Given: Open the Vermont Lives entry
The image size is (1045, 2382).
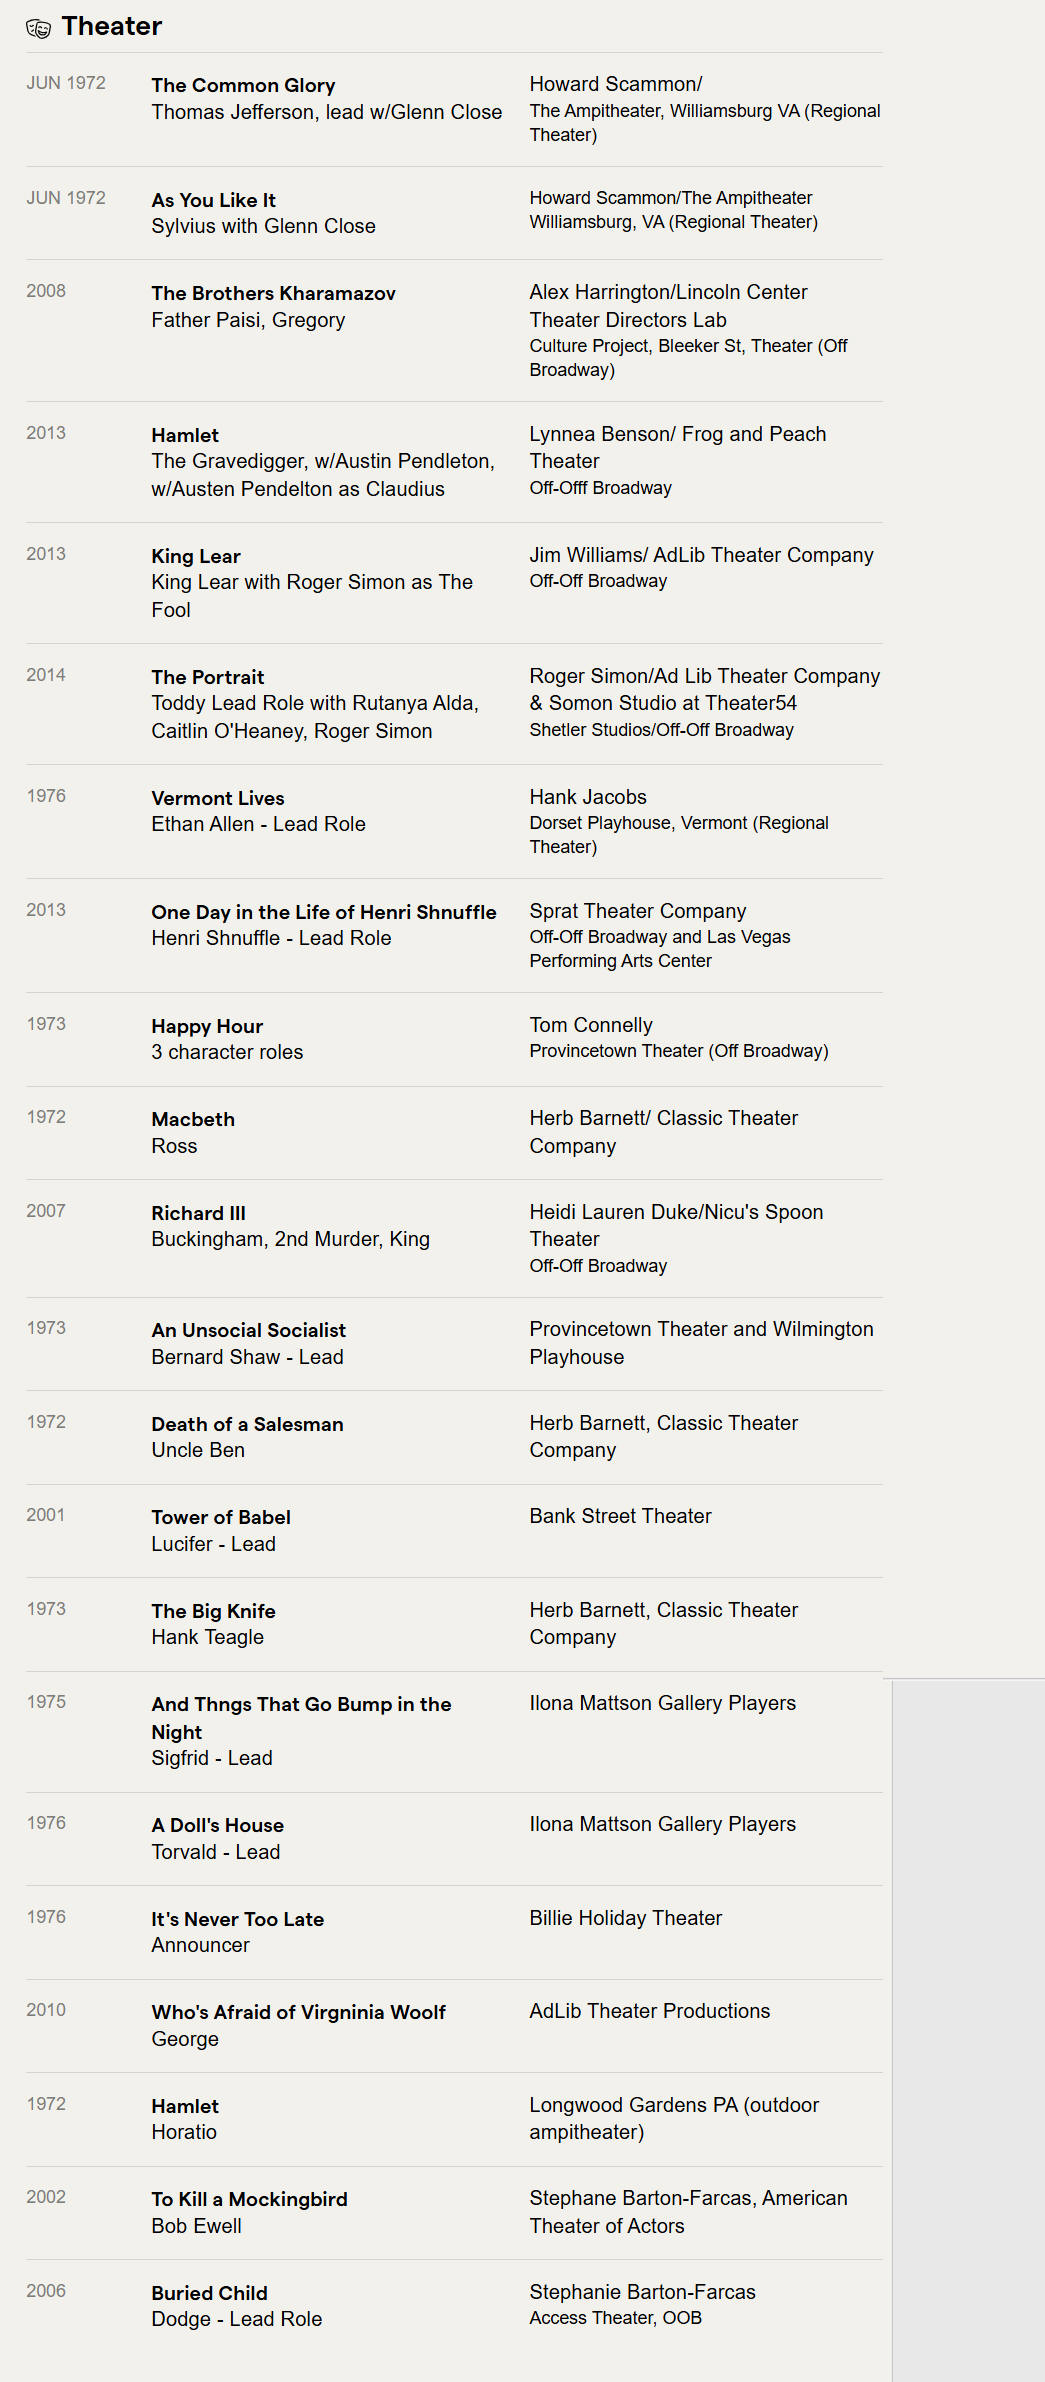Looking at the screenshot, I should pos(218,798).
